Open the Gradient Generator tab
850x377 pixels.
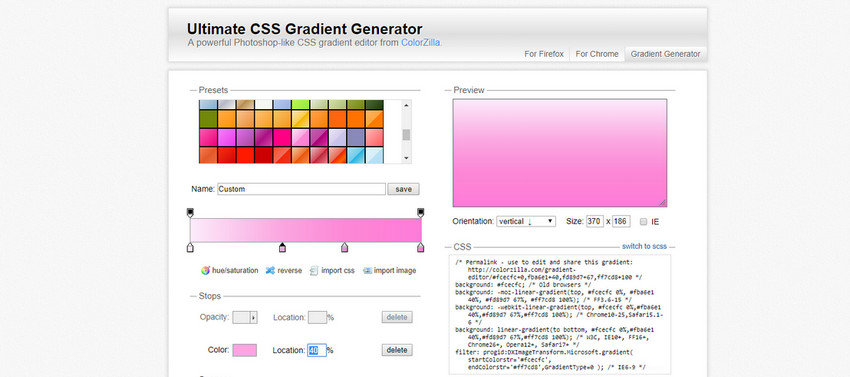tap(665, 54)
